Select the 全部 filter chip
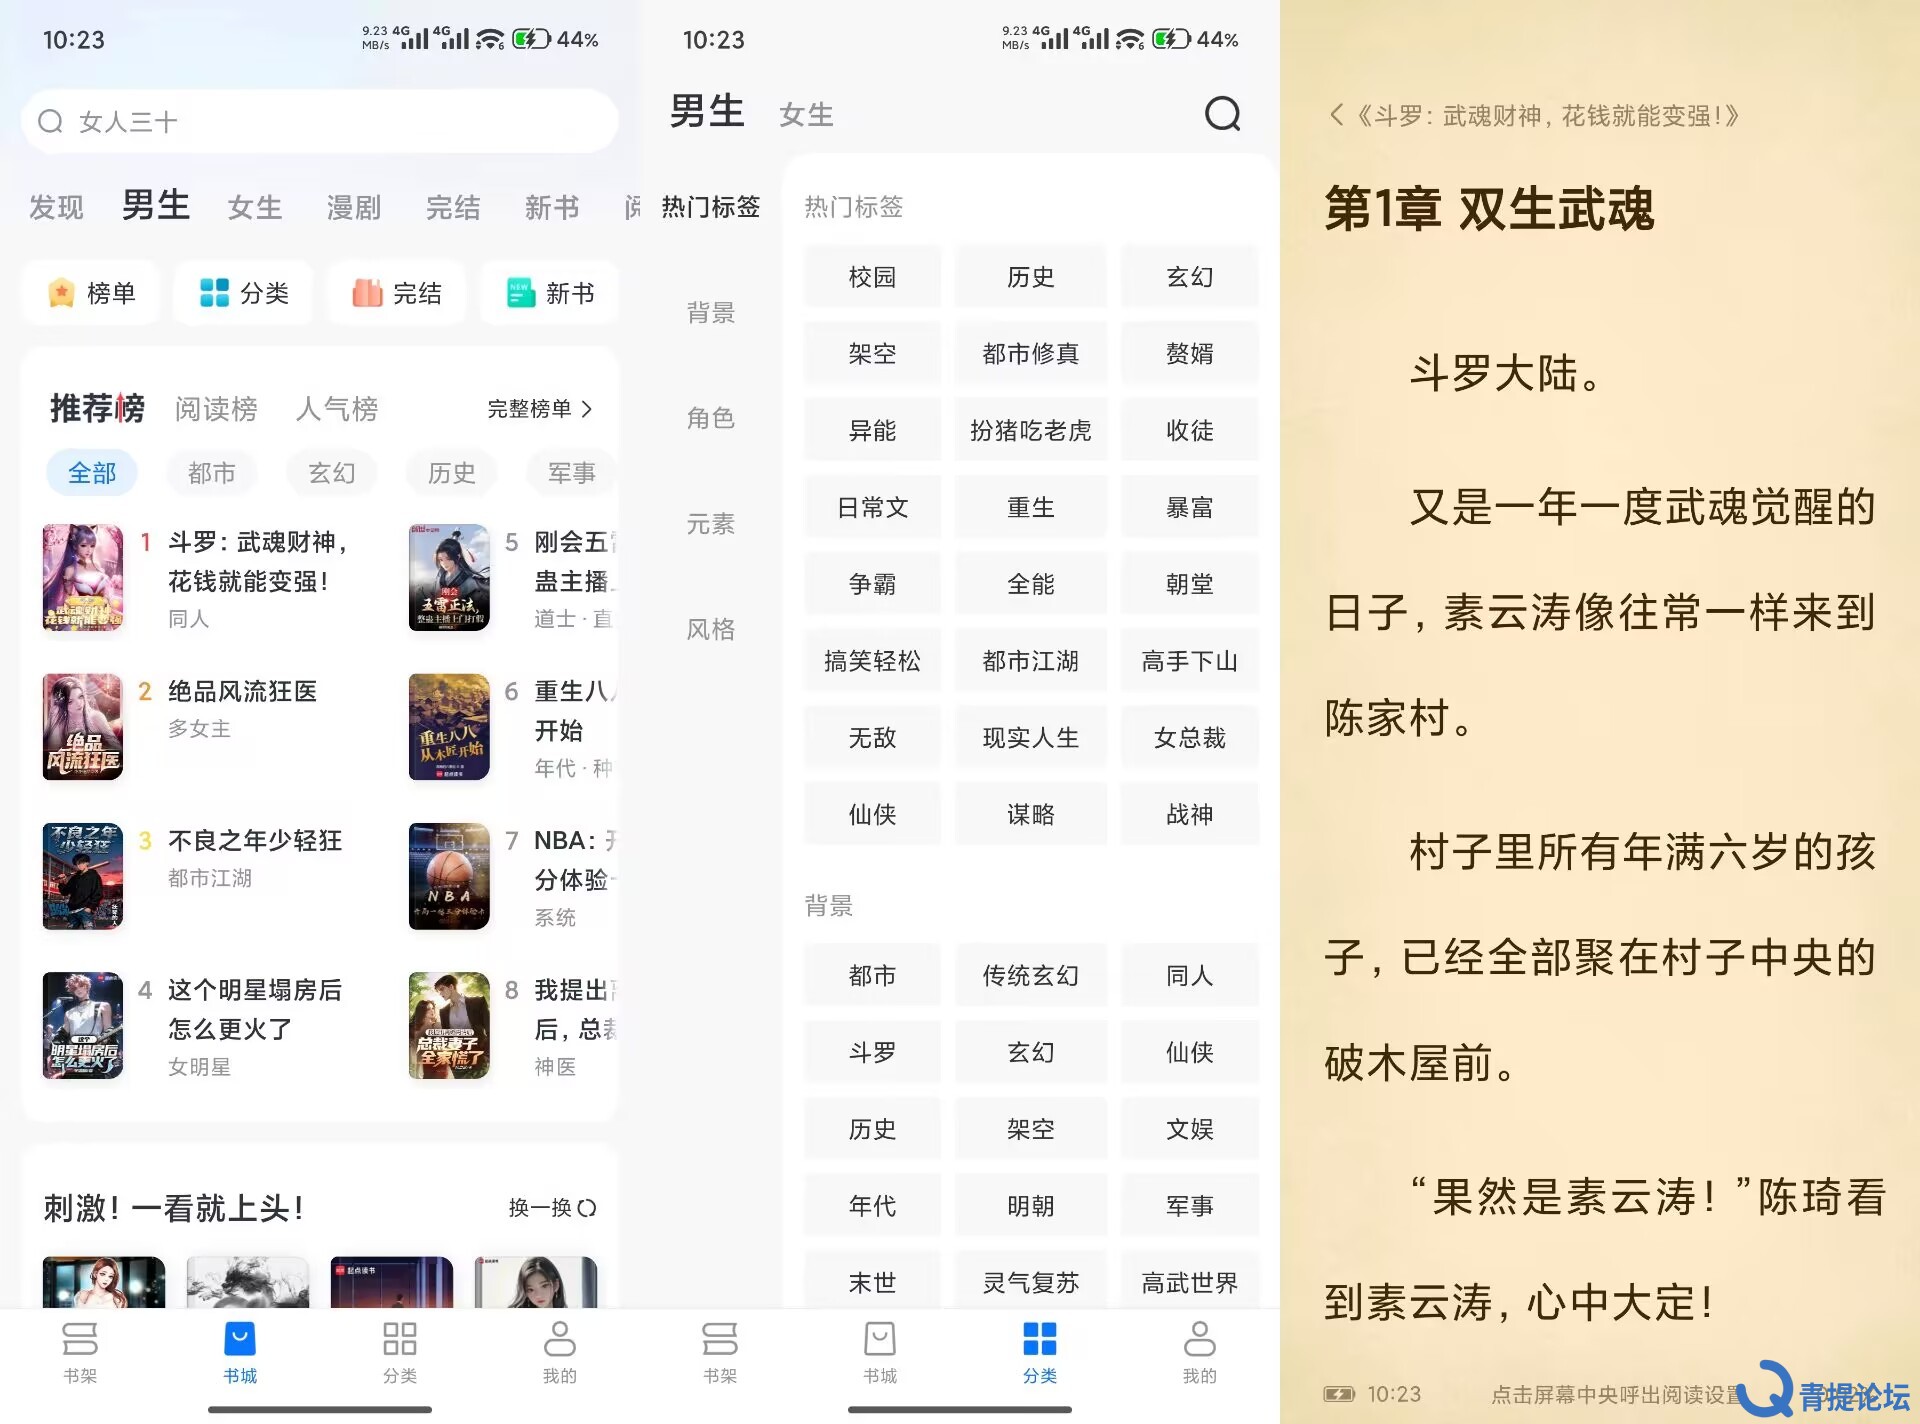This screenshot has height=1424, width=1920. tap(92, 473)
